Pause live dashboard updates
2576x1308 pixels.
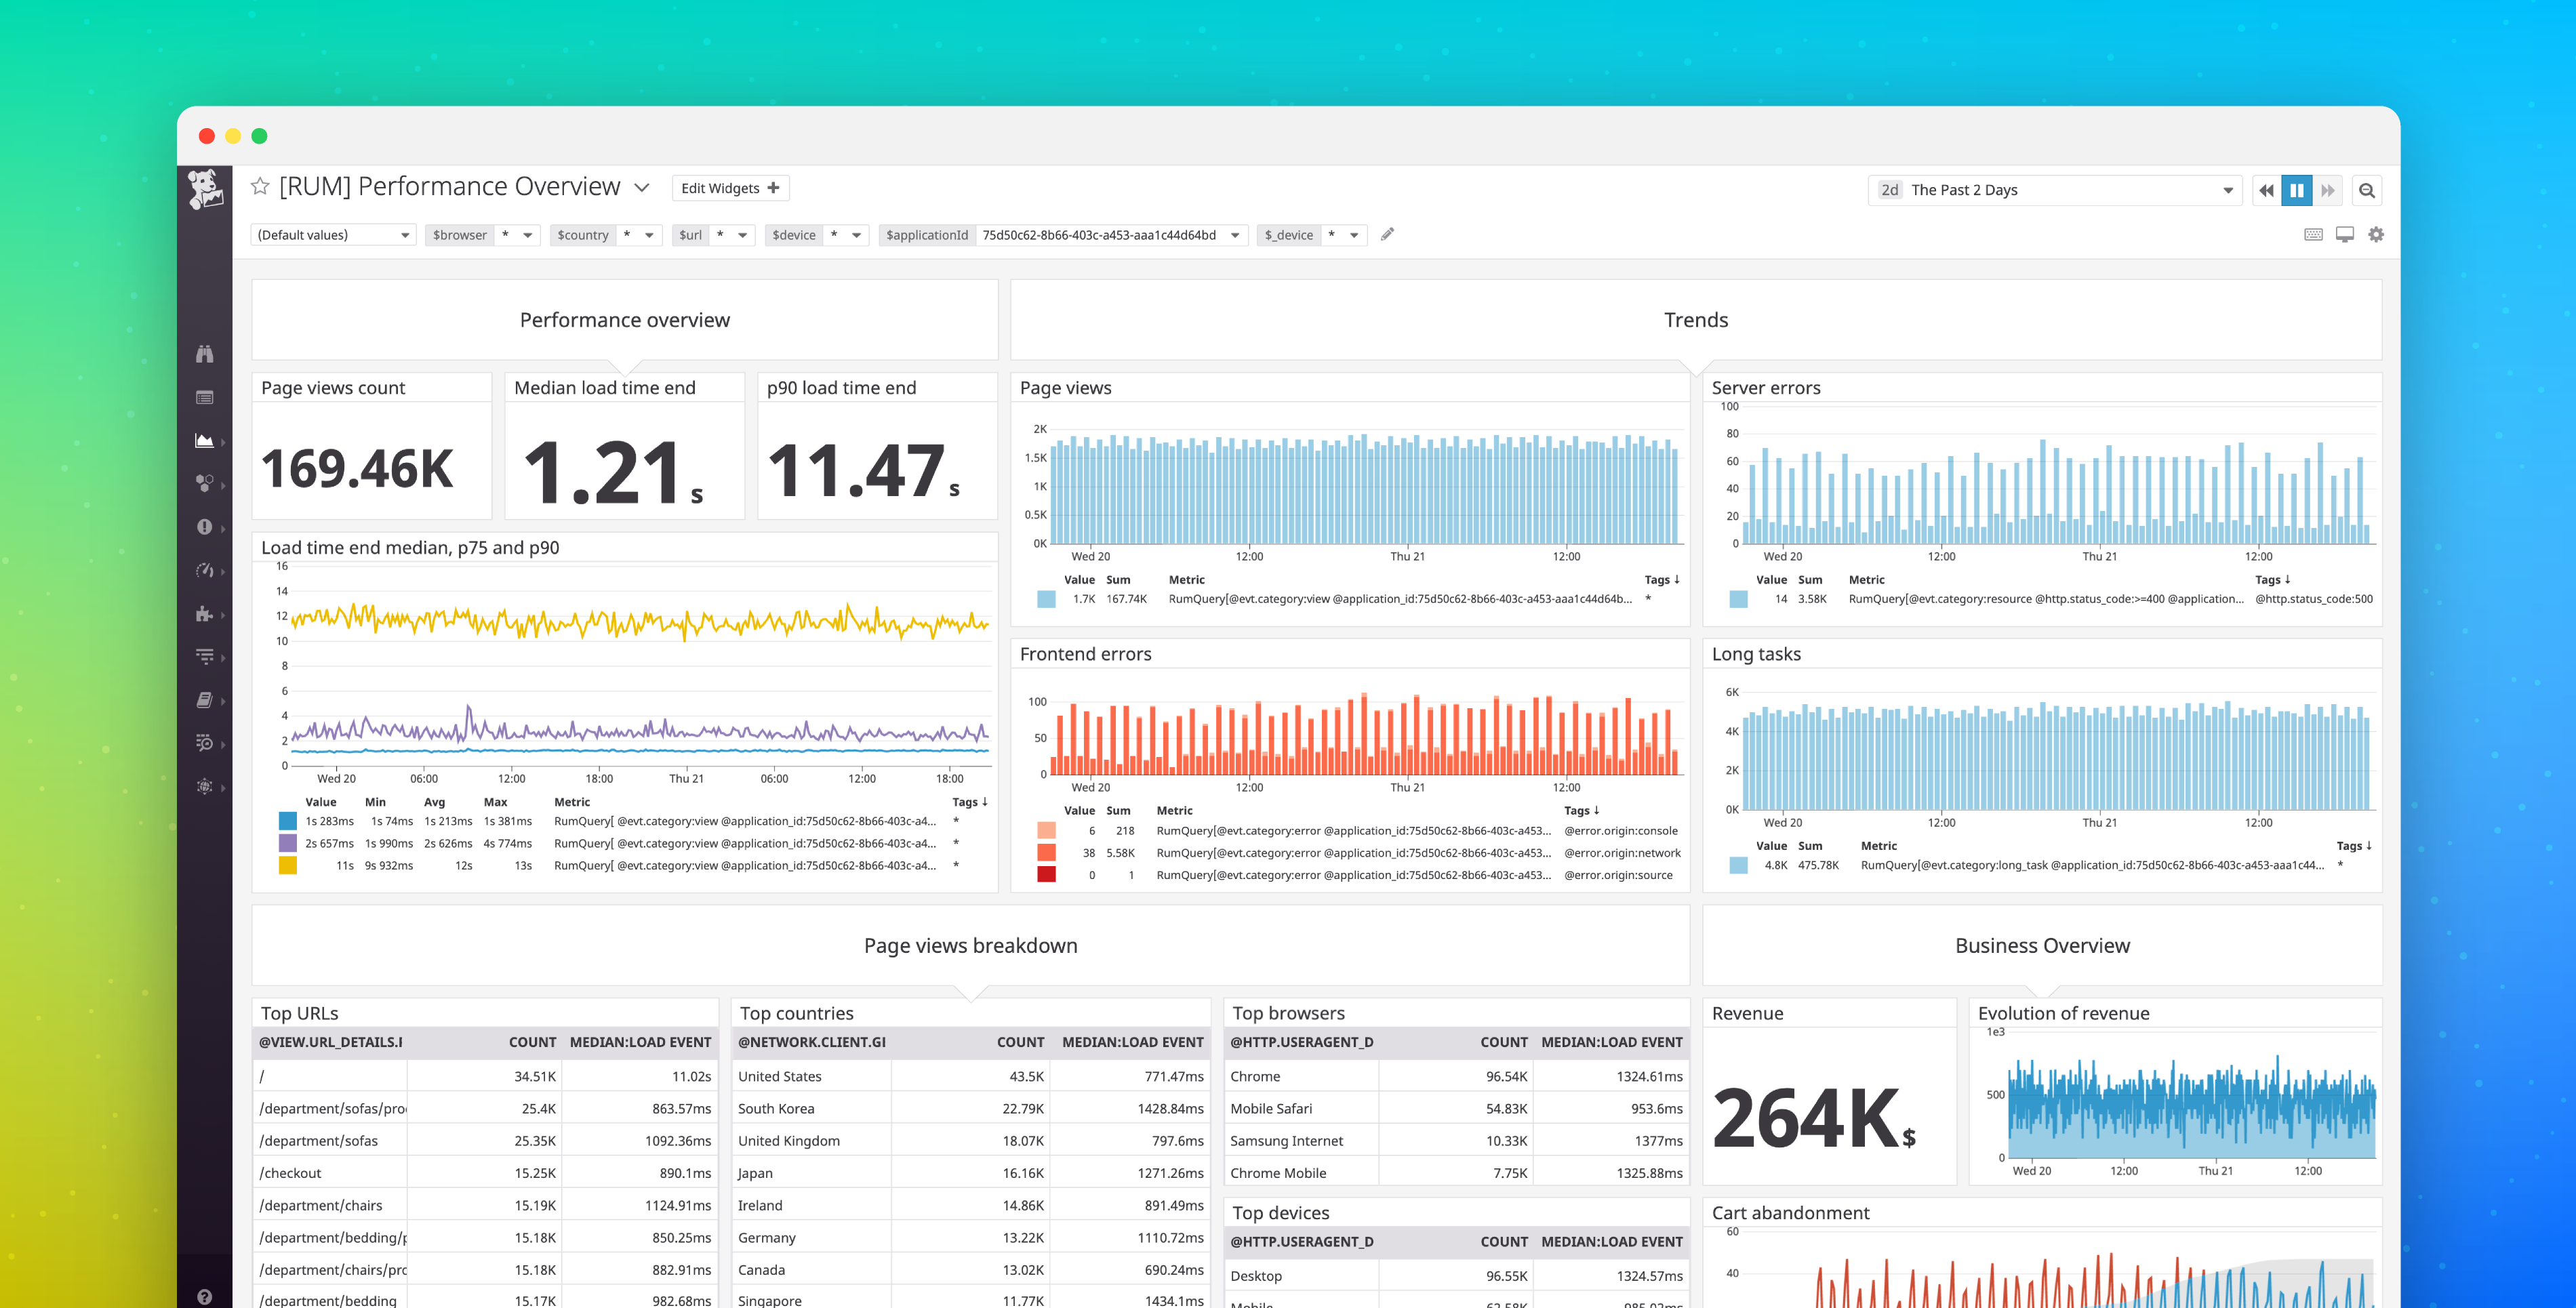[x=2297, y=190]
